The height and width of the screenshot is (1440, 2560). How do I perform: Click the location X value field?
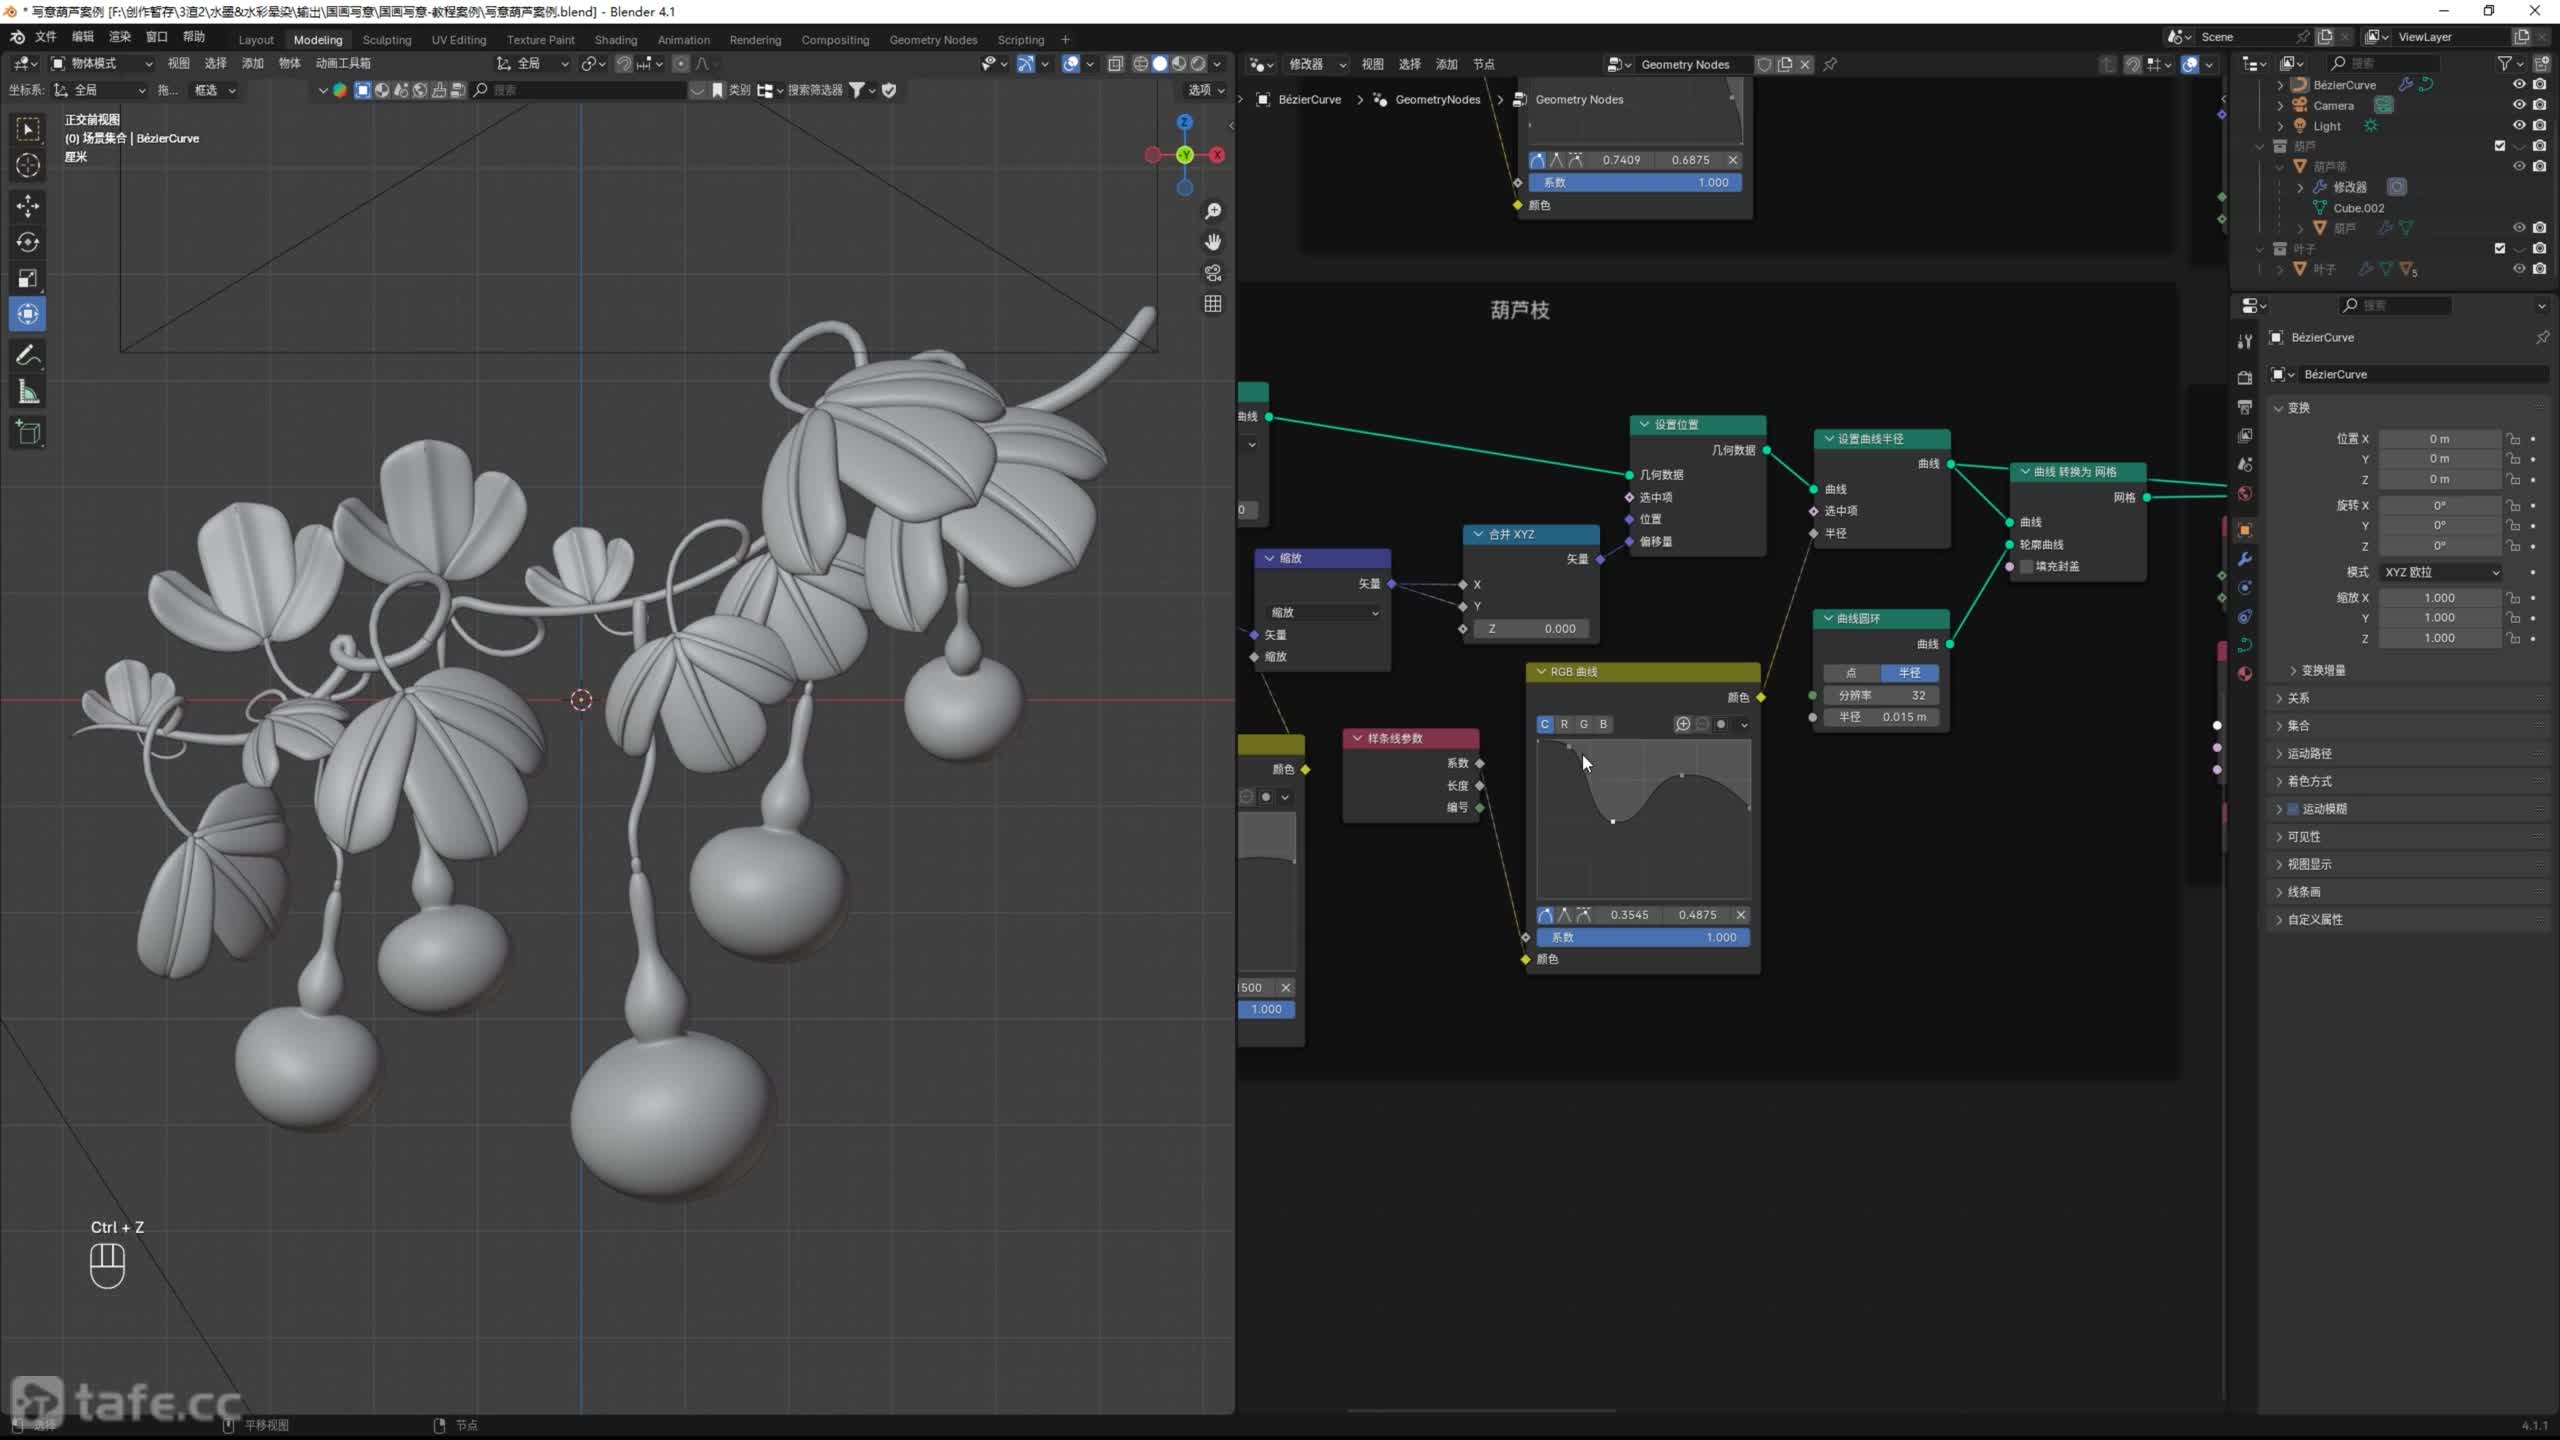[2439, 439]
